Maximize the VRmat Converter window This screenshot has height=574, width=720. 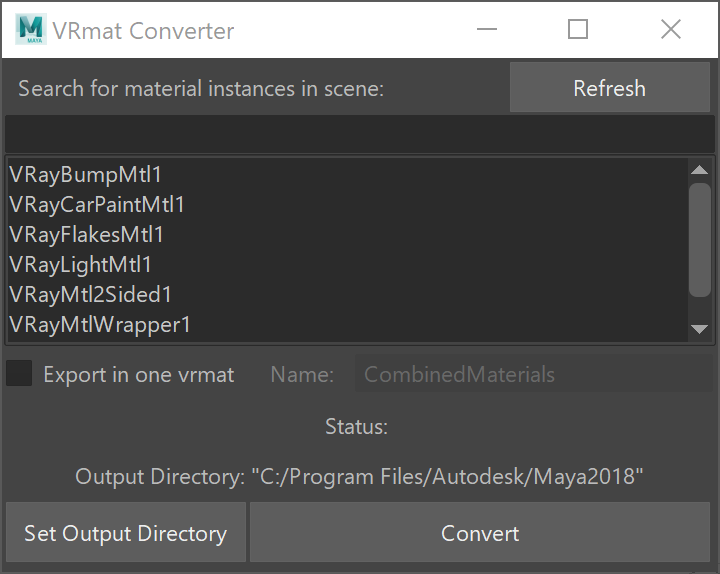(578, 29)
